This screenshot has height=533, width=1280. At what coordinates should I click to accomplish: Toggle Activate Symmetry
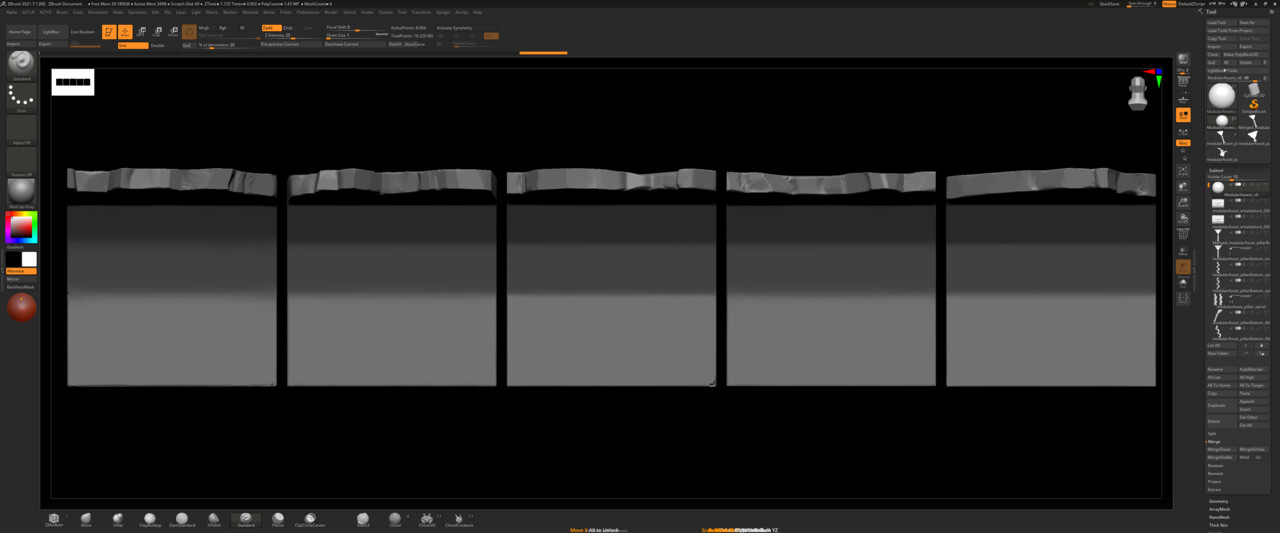tap(455, 28)
